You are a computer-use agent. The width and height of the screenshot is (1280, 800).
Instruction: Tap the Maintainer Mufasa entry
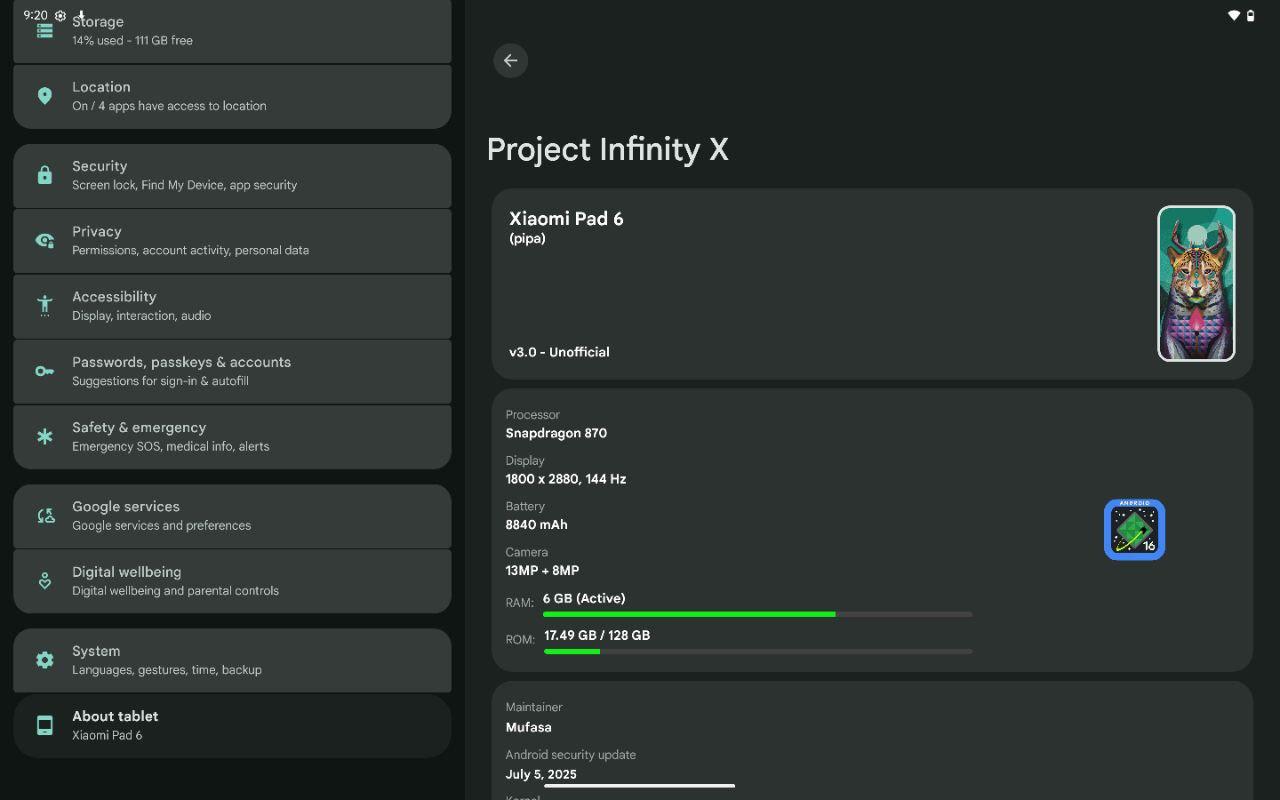coord(535,717)
